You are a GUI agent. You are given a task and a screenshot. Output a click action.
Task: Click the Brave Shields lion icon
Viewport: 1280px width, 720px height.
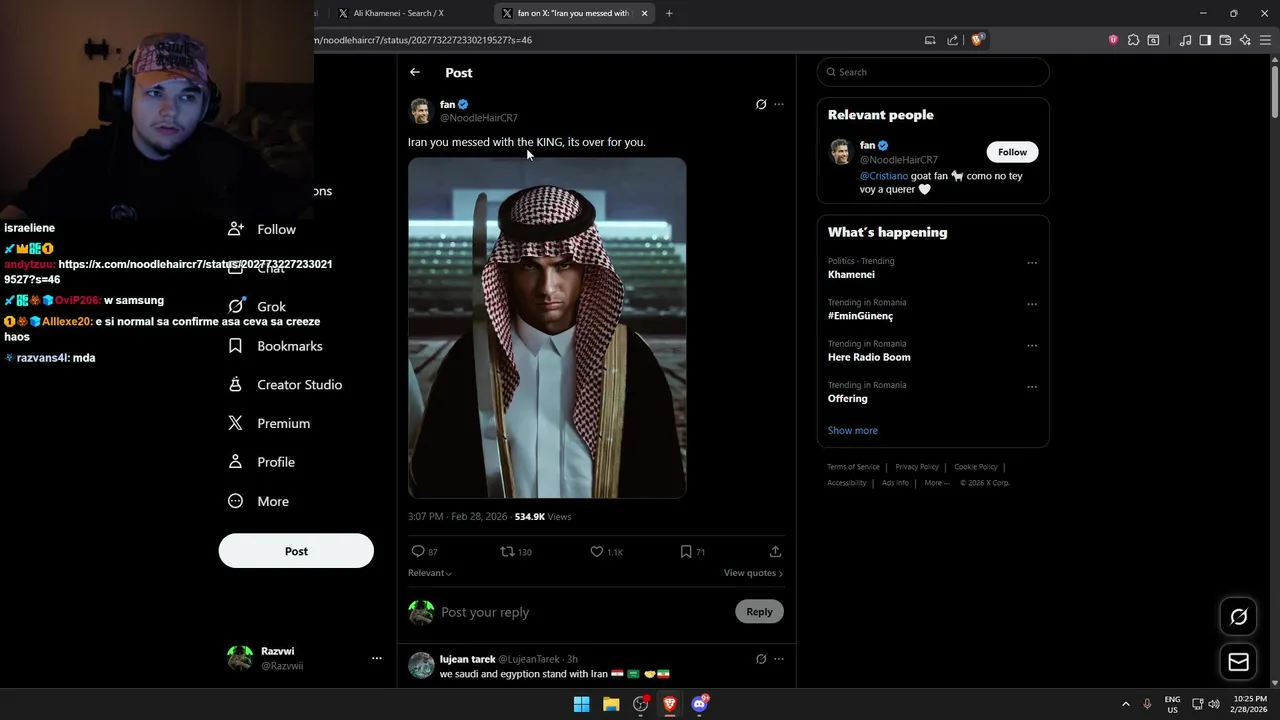coord(977,40)
